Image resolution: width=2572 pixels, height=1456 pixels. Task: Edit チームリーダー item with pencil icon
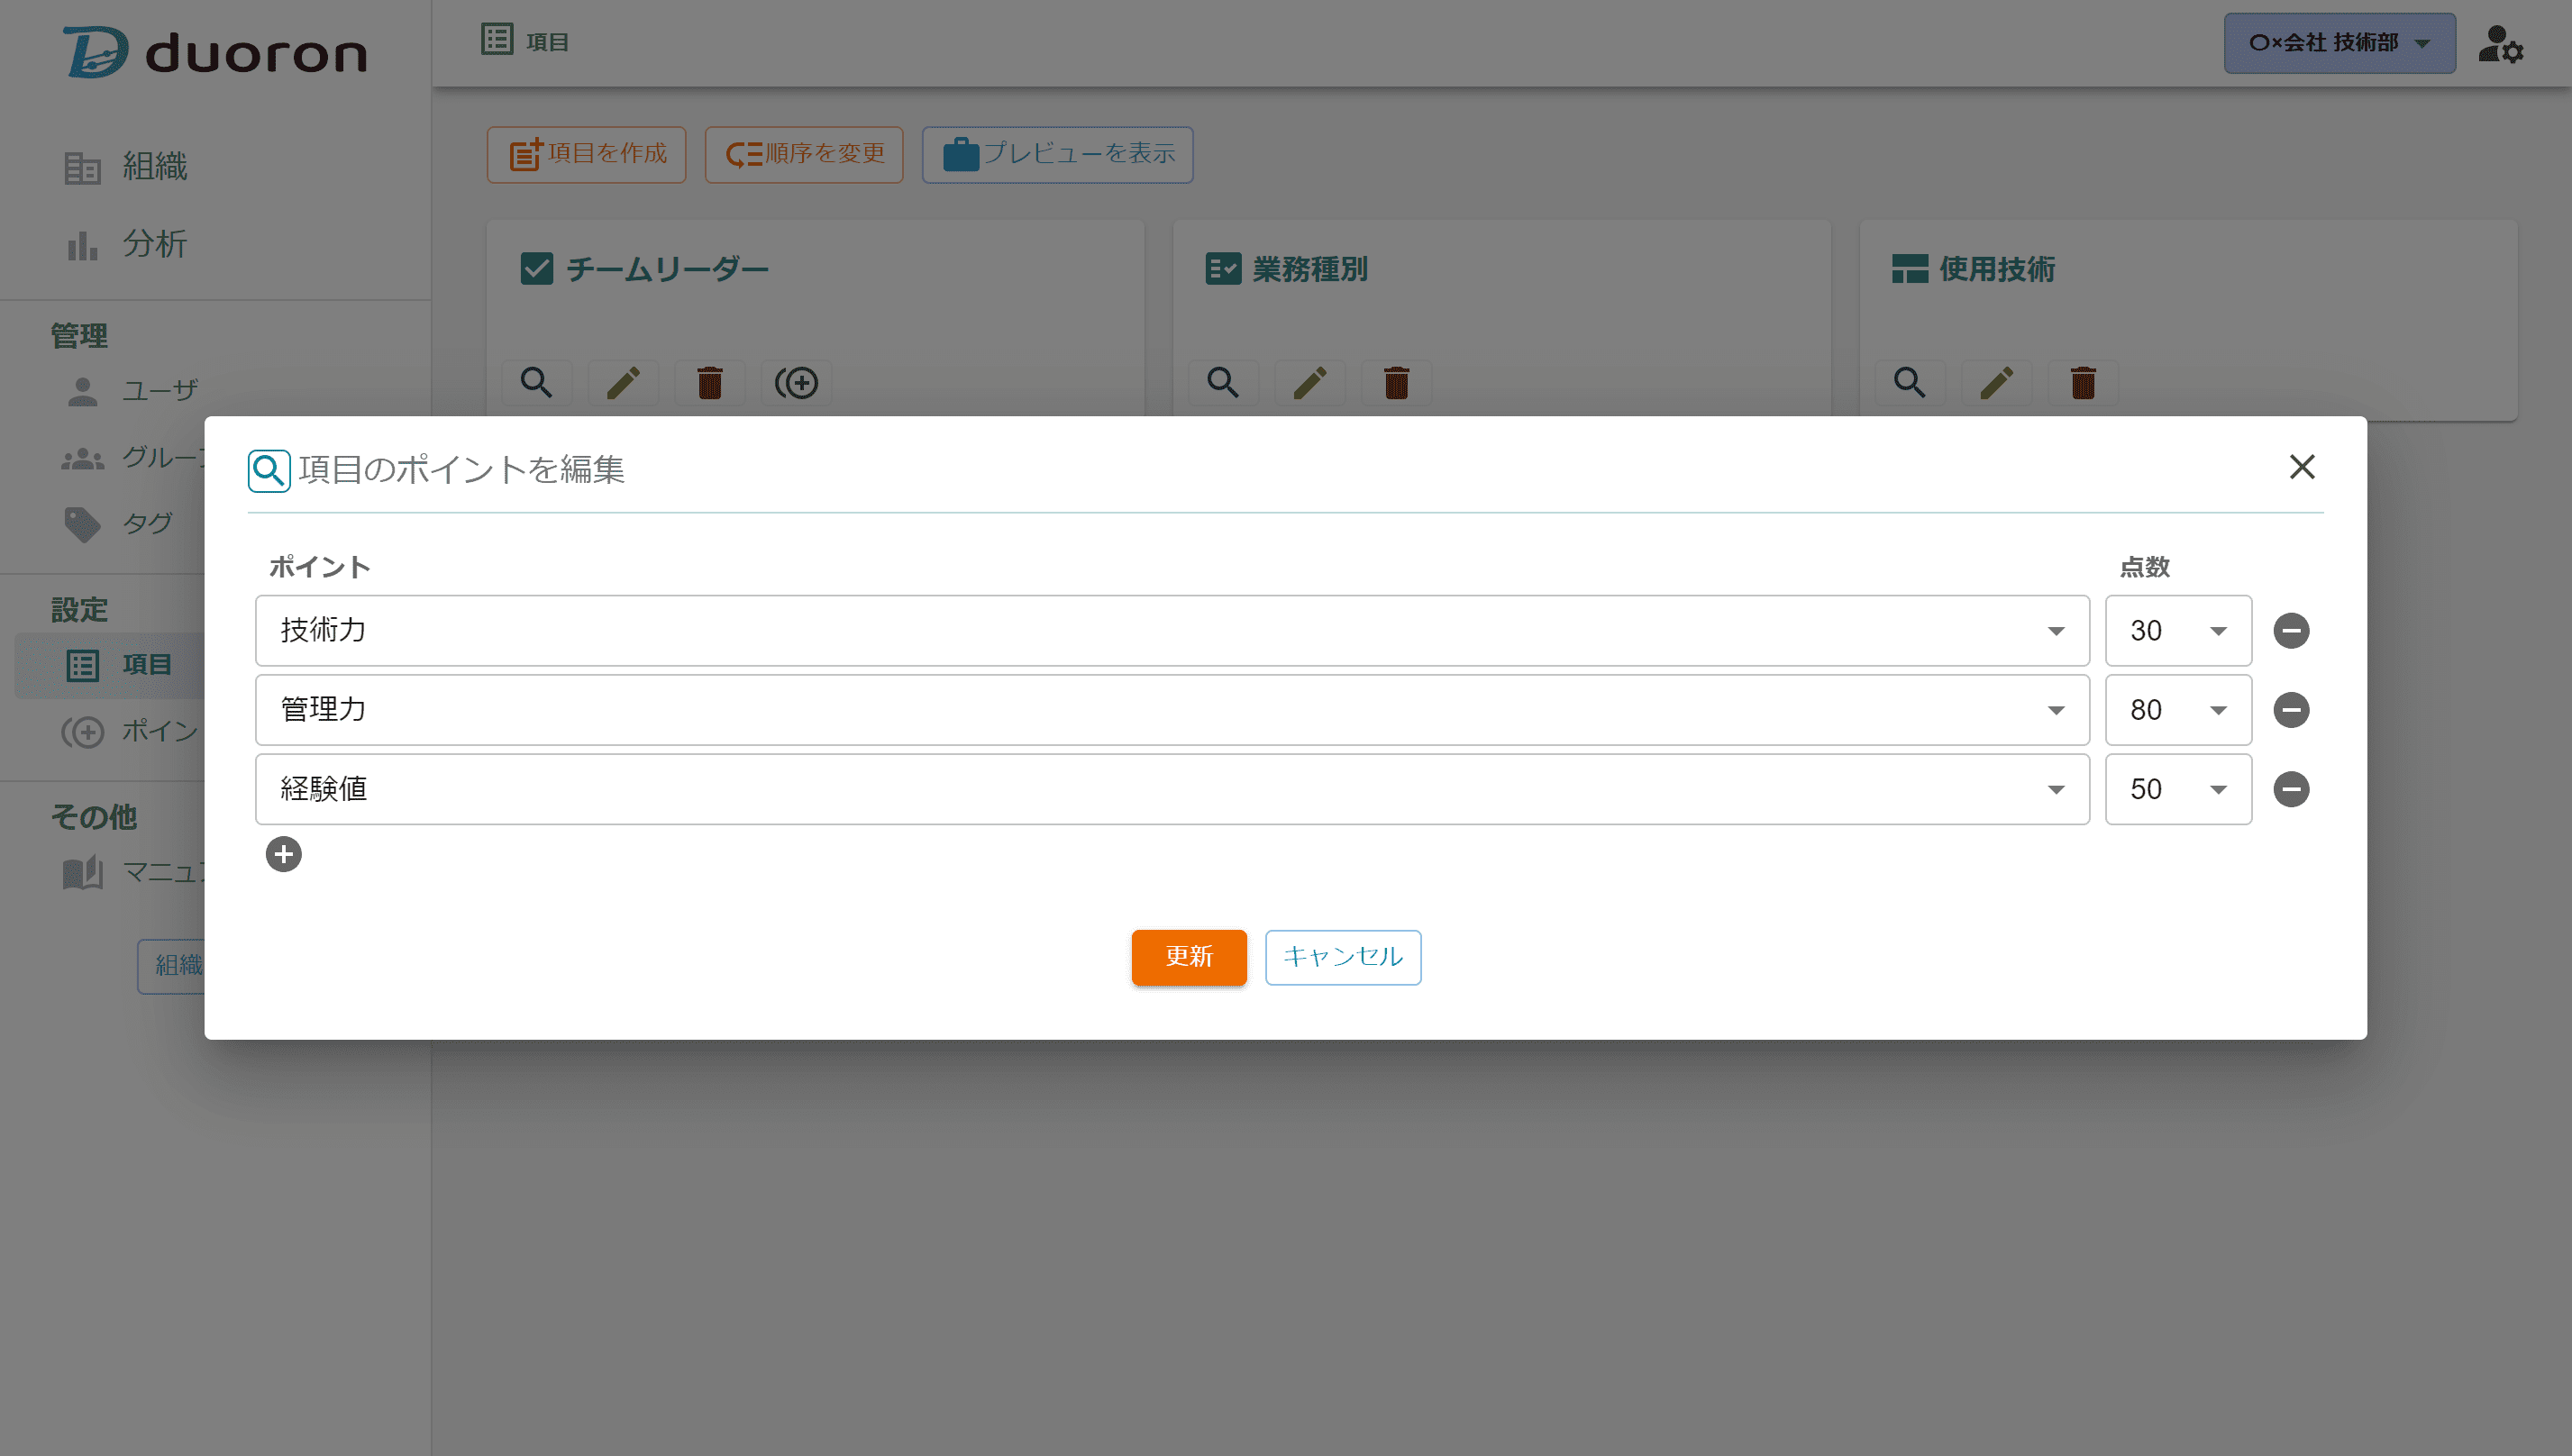(x=623, y=382)
